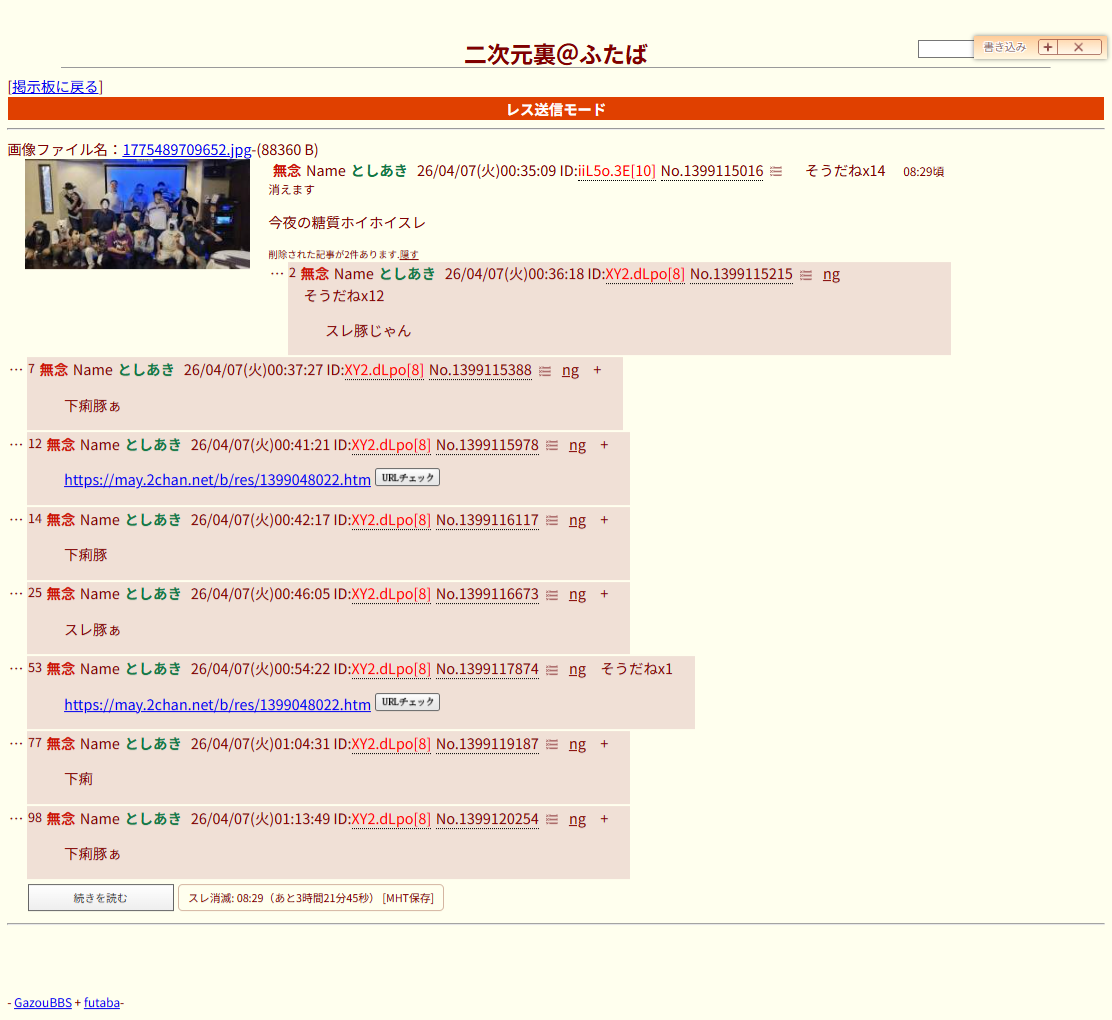Return to board via 掲示板に戻る link
The height and width of the screenshot is (1020, 1112).
pyautogui.click(x=55, y=87)
